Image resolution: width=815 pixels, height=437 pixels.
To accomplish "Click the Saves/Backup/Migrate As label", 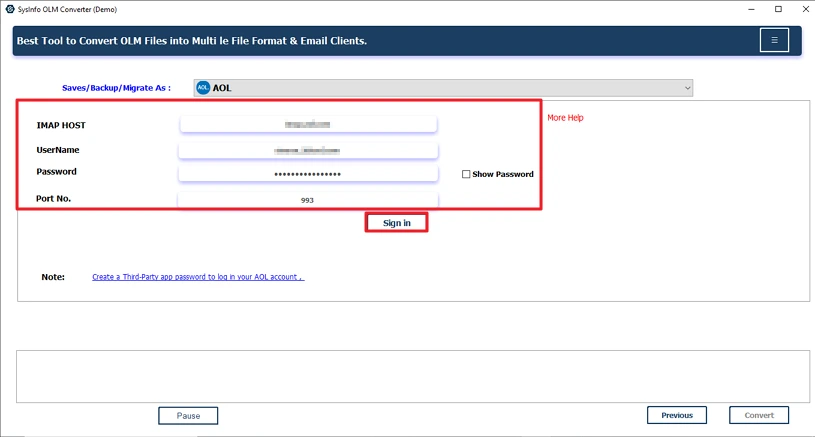I will (x=116, y=88).
